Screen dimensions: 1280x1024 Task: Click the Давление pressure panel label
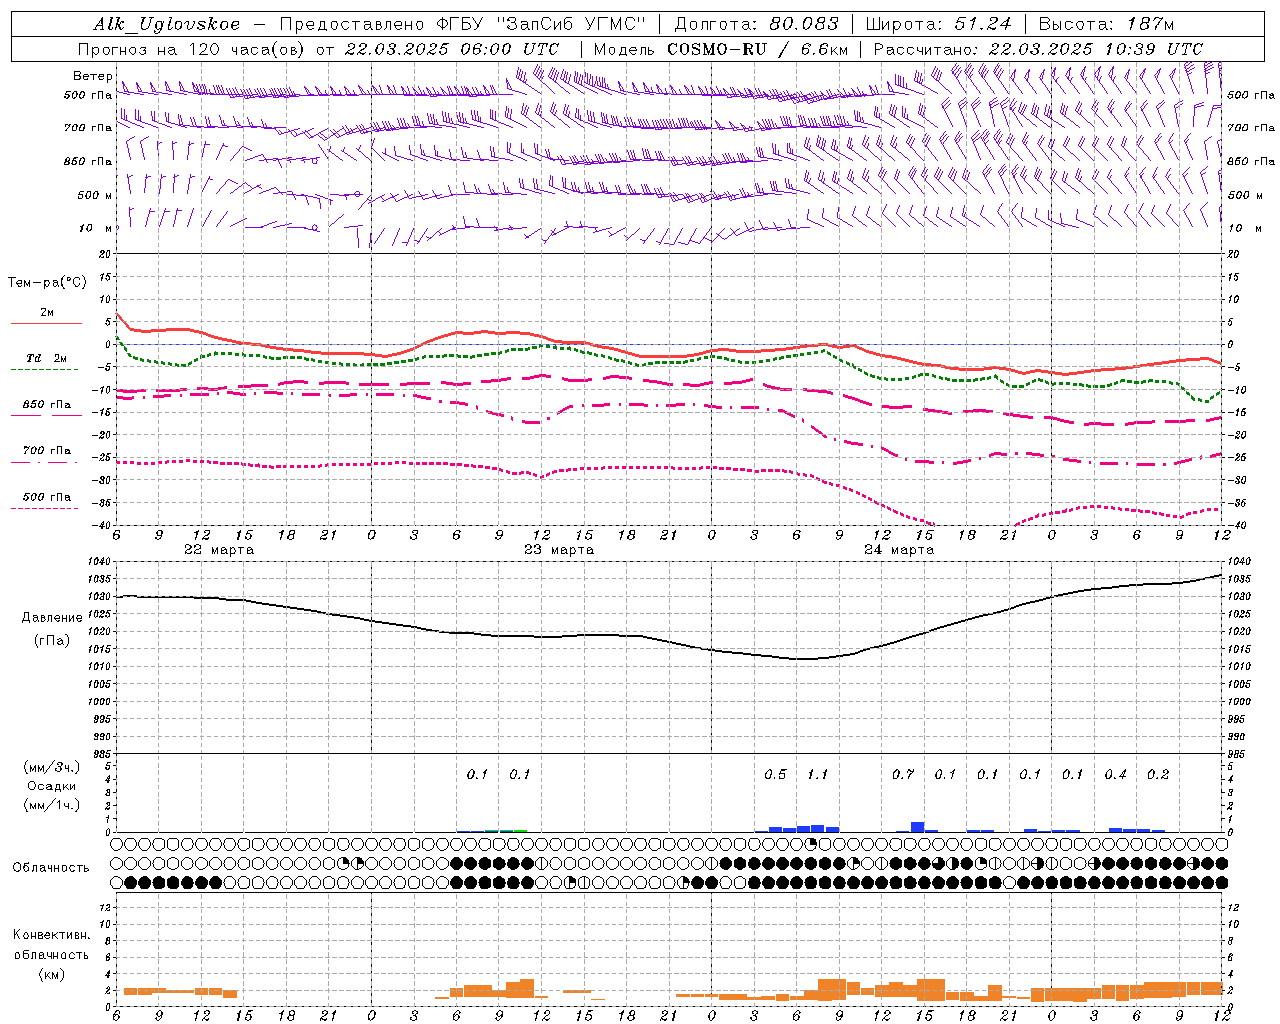[x=51, y=618]
